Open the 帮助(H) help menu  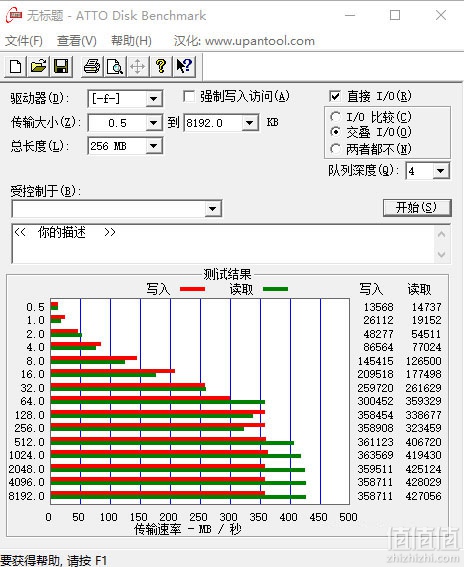(x=131, y=40)
